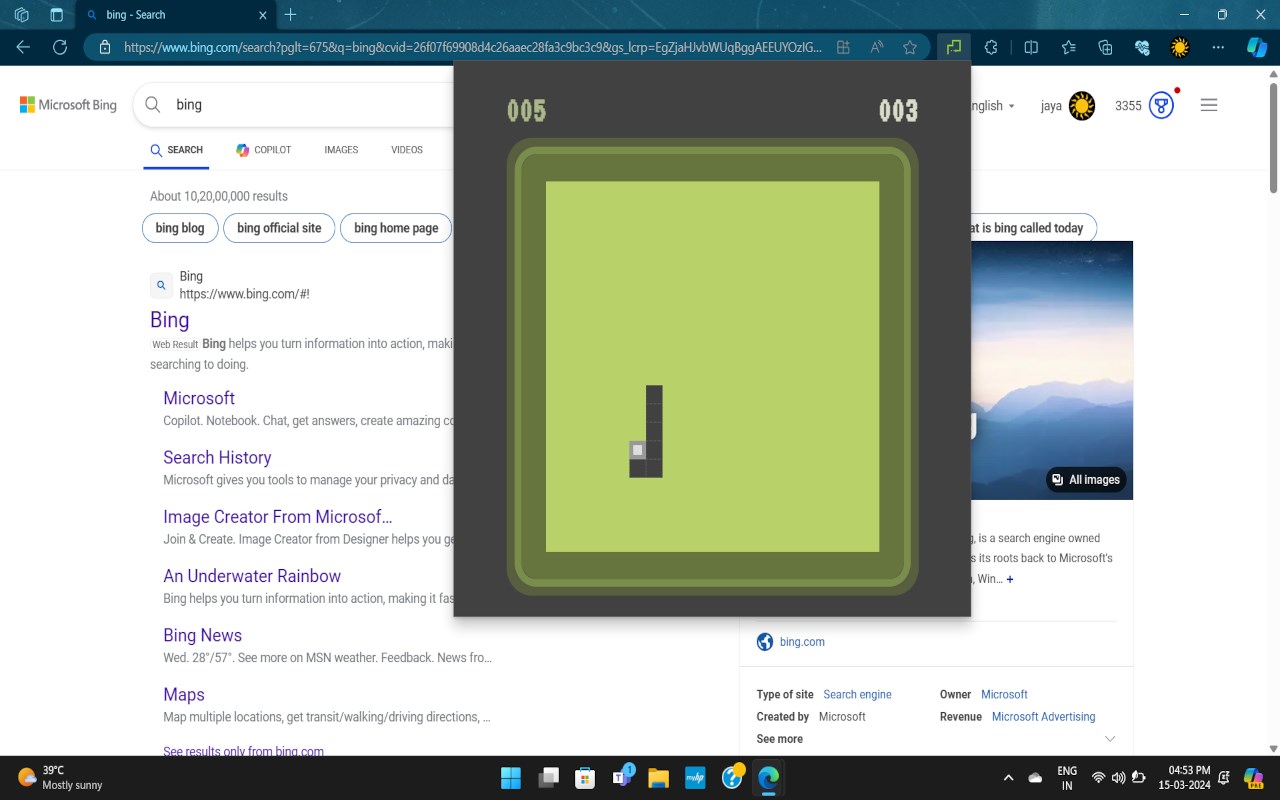Image resolution: width=1280 pixels, height=800 pixels.
Task: Open Task View on the taskbar
Action: point(548,777)
